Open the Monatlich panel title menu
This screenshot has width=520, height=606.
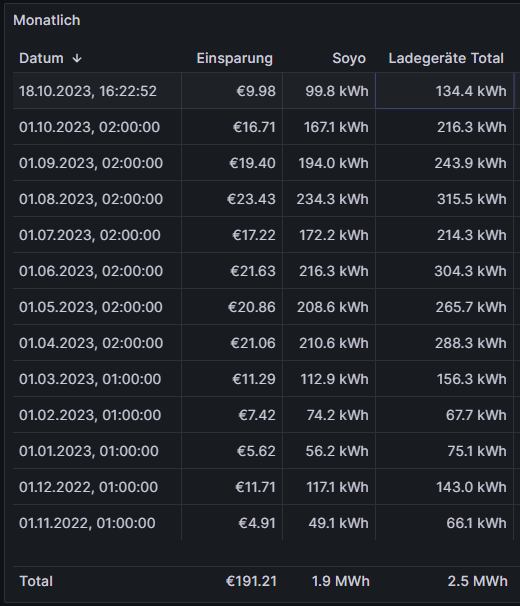click(x=47, y=20)
